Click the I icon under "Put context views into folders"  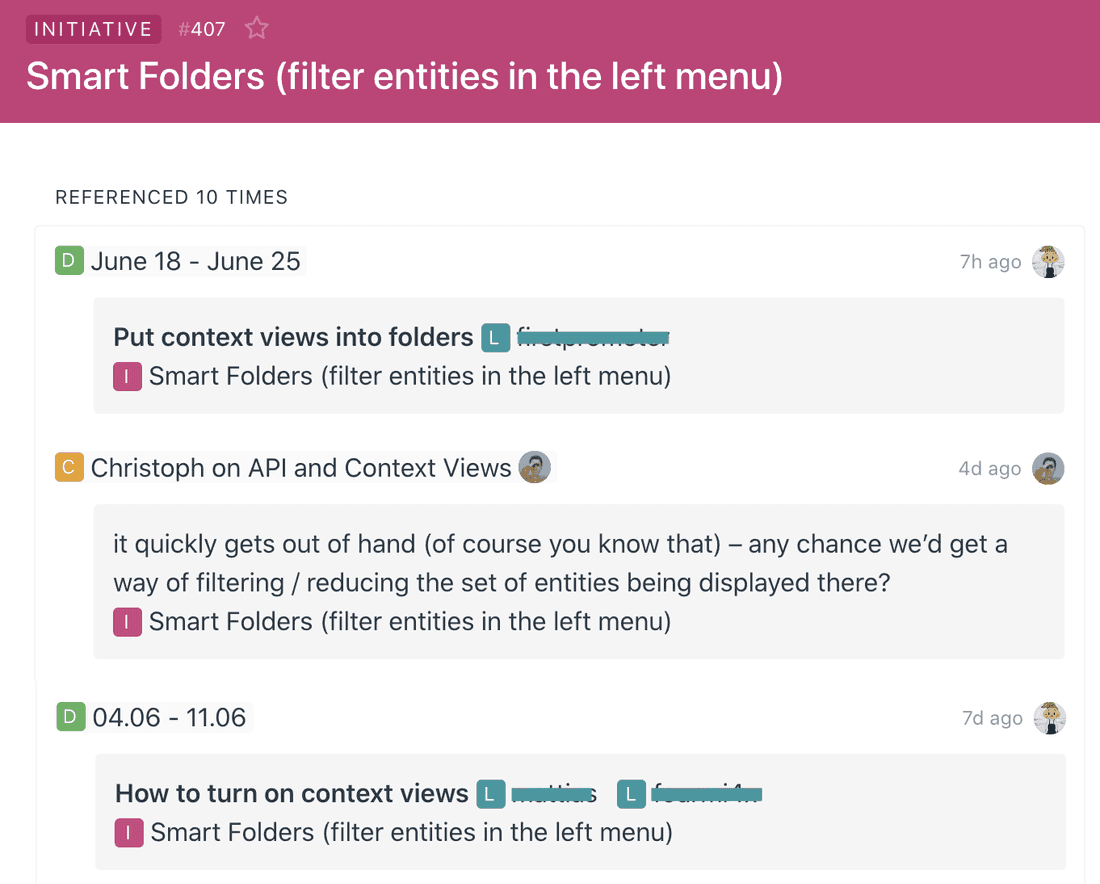(x=127, y=376)
